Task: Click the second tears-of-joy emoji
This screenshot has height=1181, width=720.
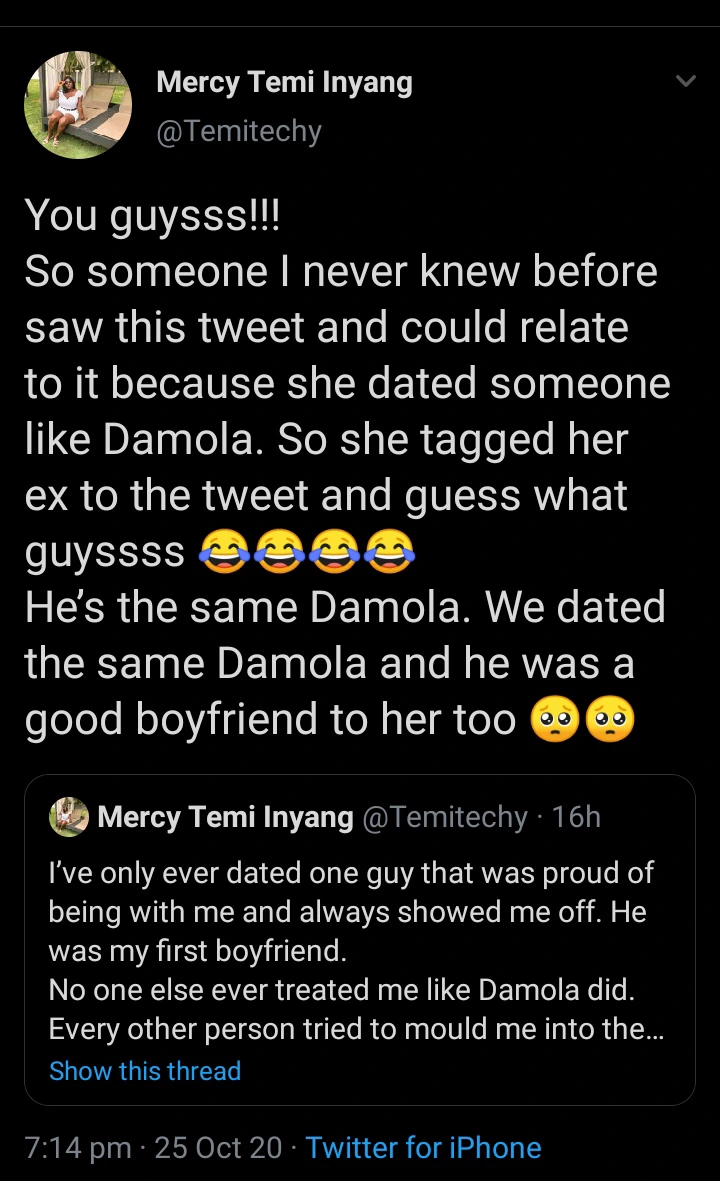Action: click(279, 552)
